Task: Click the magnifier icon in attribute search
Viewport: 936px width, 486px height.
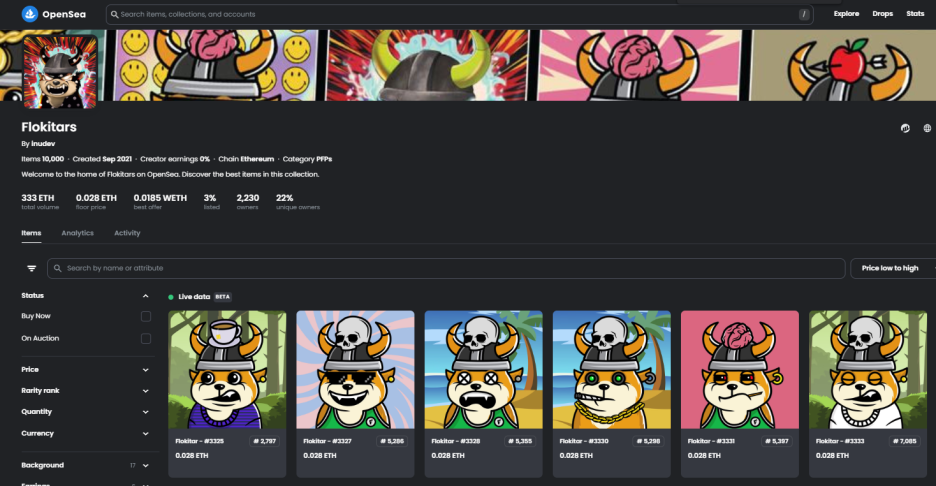Action: [x=58, y=268]
